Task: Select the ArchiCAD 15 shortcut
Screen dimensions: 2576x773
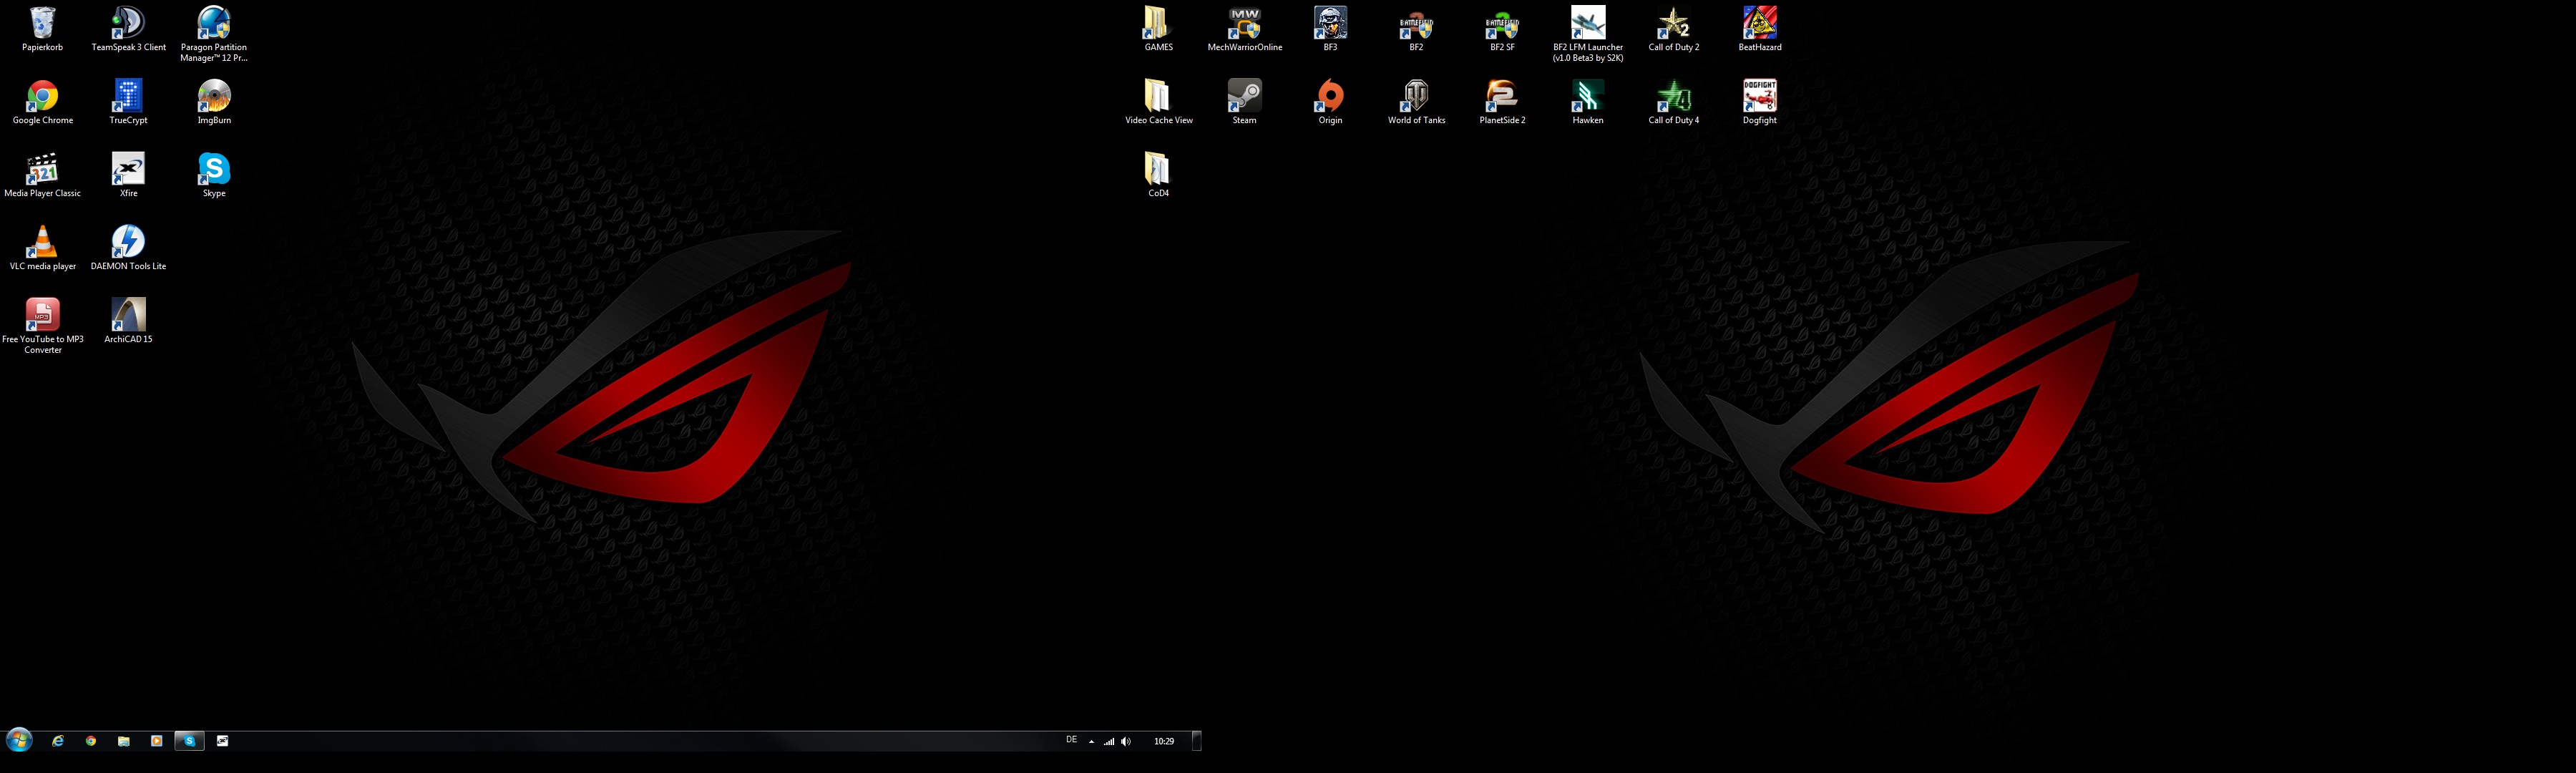Action: pos(128,320)
